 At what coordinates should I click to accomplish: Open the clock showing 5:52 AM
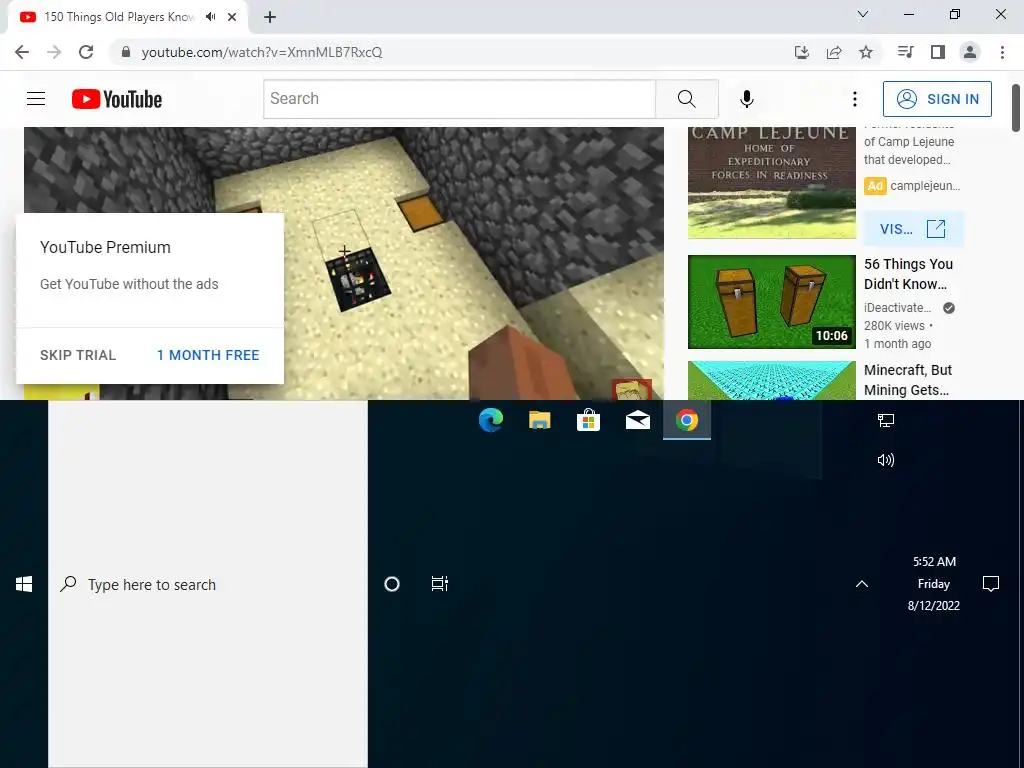(934, 583)
